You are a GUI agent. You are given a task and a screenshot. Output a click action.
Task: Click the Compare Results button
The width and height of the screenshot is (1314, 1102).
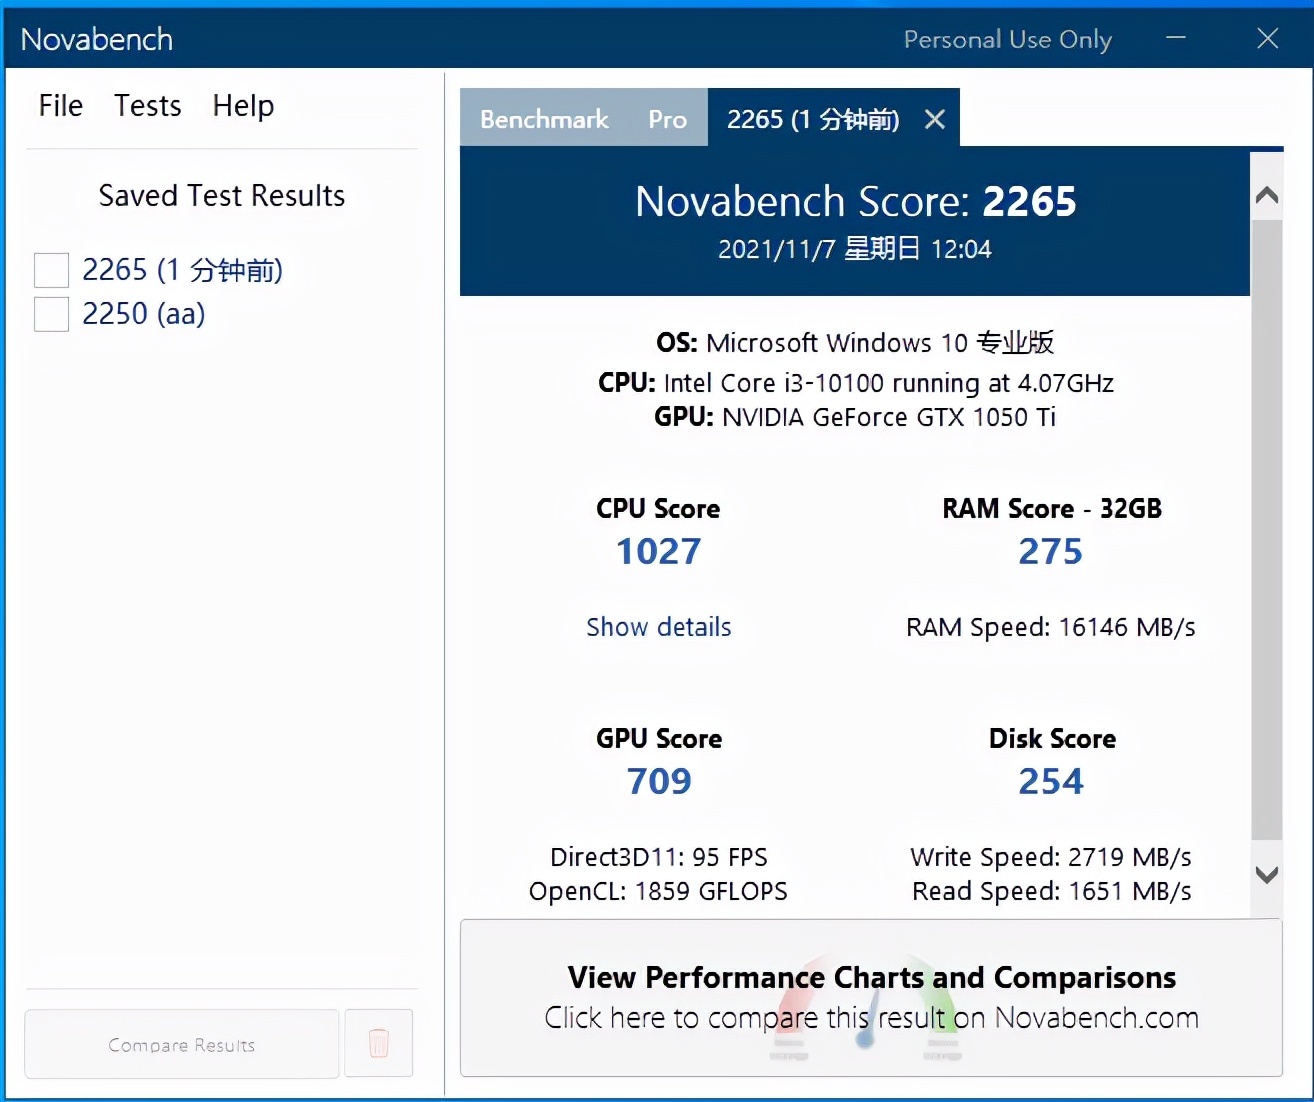(x=181, y=1044)
